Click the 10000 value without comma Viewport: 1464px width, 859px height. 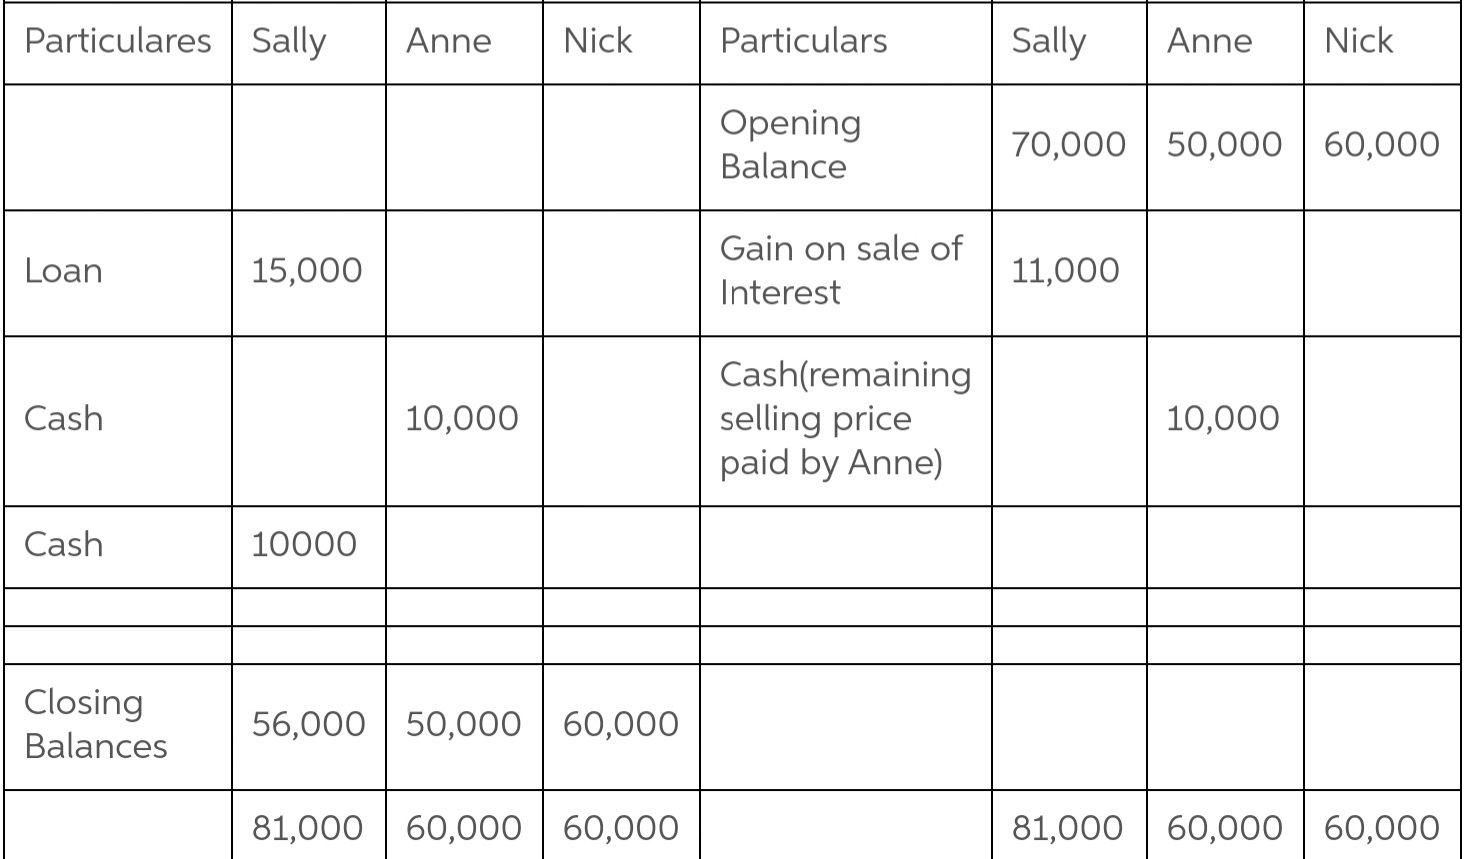pyautogui.click(x=304, y=544)
